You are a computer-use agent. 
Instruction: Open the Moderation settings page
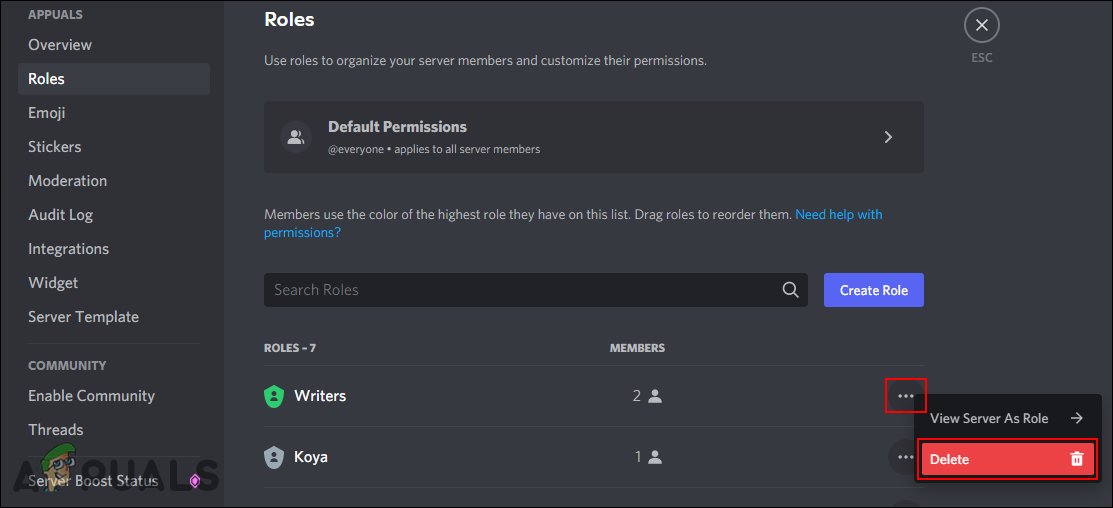(68, 181)
